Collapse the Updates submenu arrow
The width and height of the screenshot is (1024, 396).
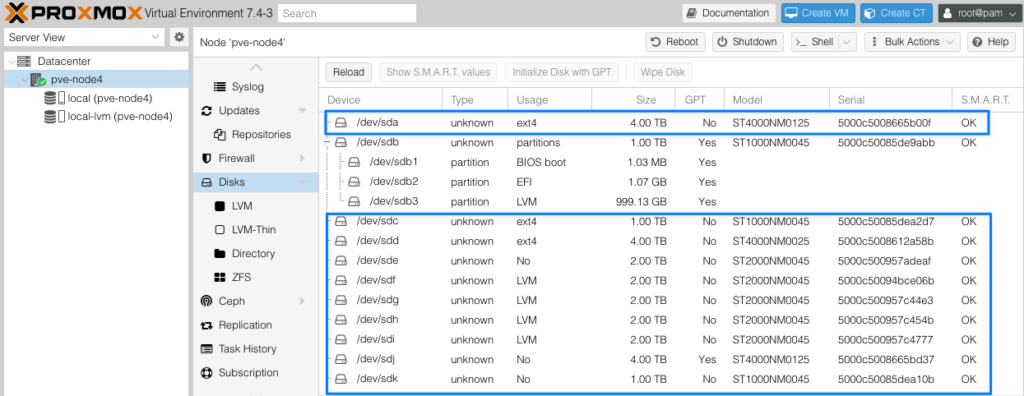[x=302, y=110]
